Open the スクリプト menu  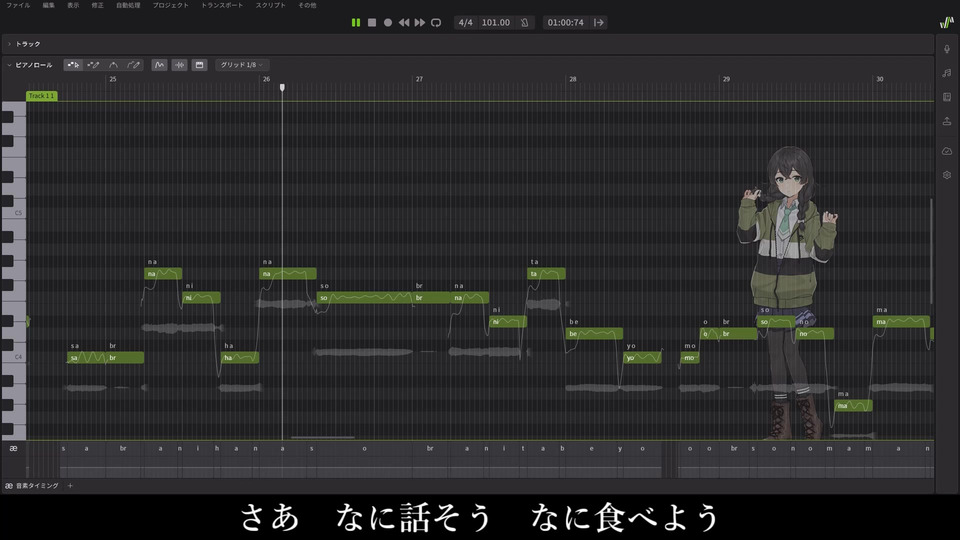point(271,5)
